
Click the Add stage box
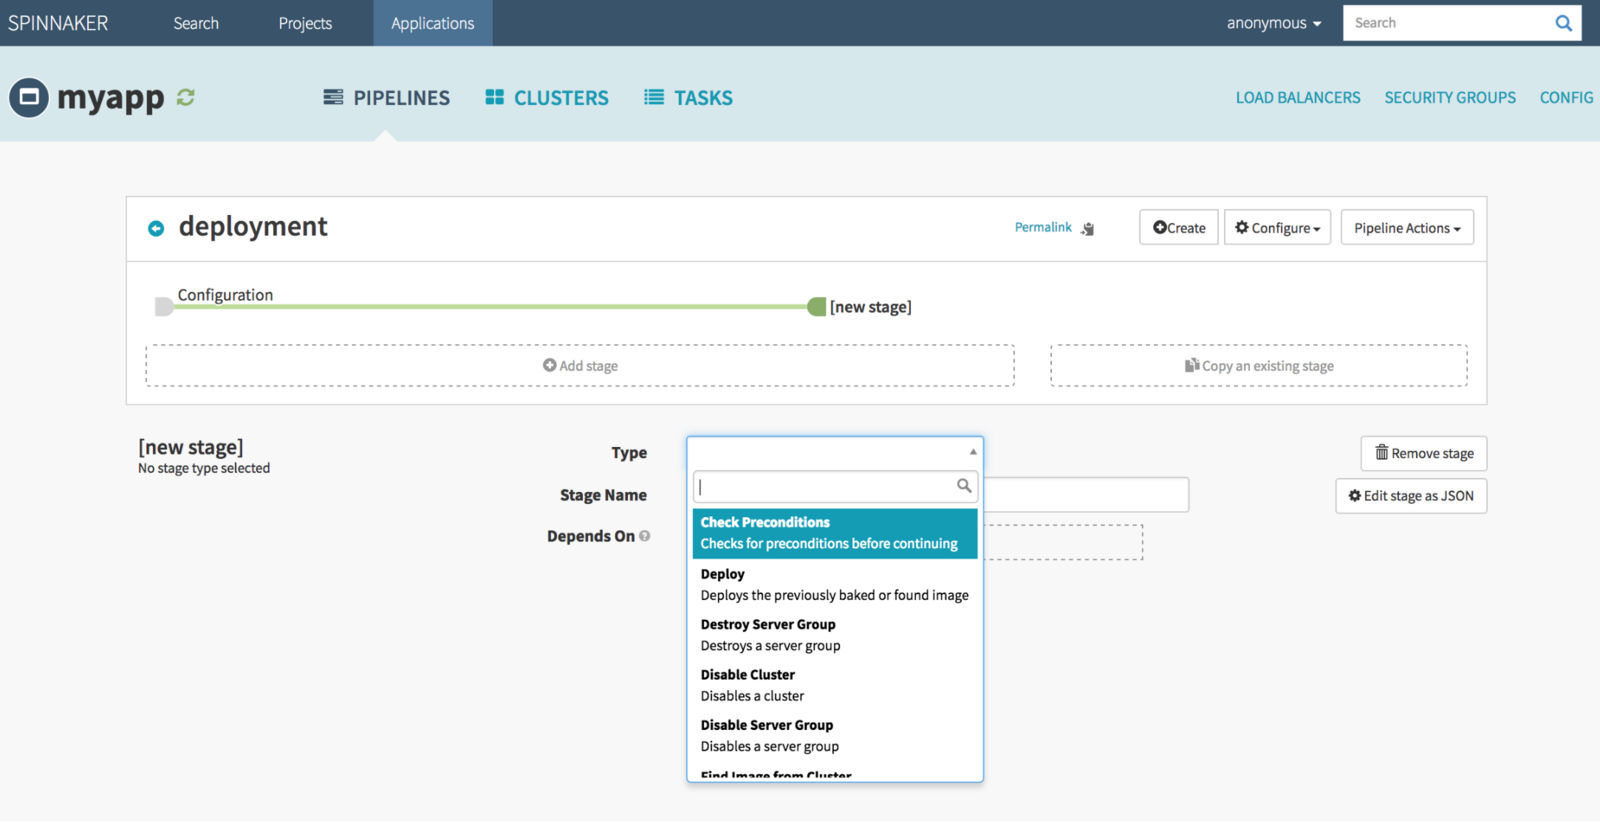580,366
